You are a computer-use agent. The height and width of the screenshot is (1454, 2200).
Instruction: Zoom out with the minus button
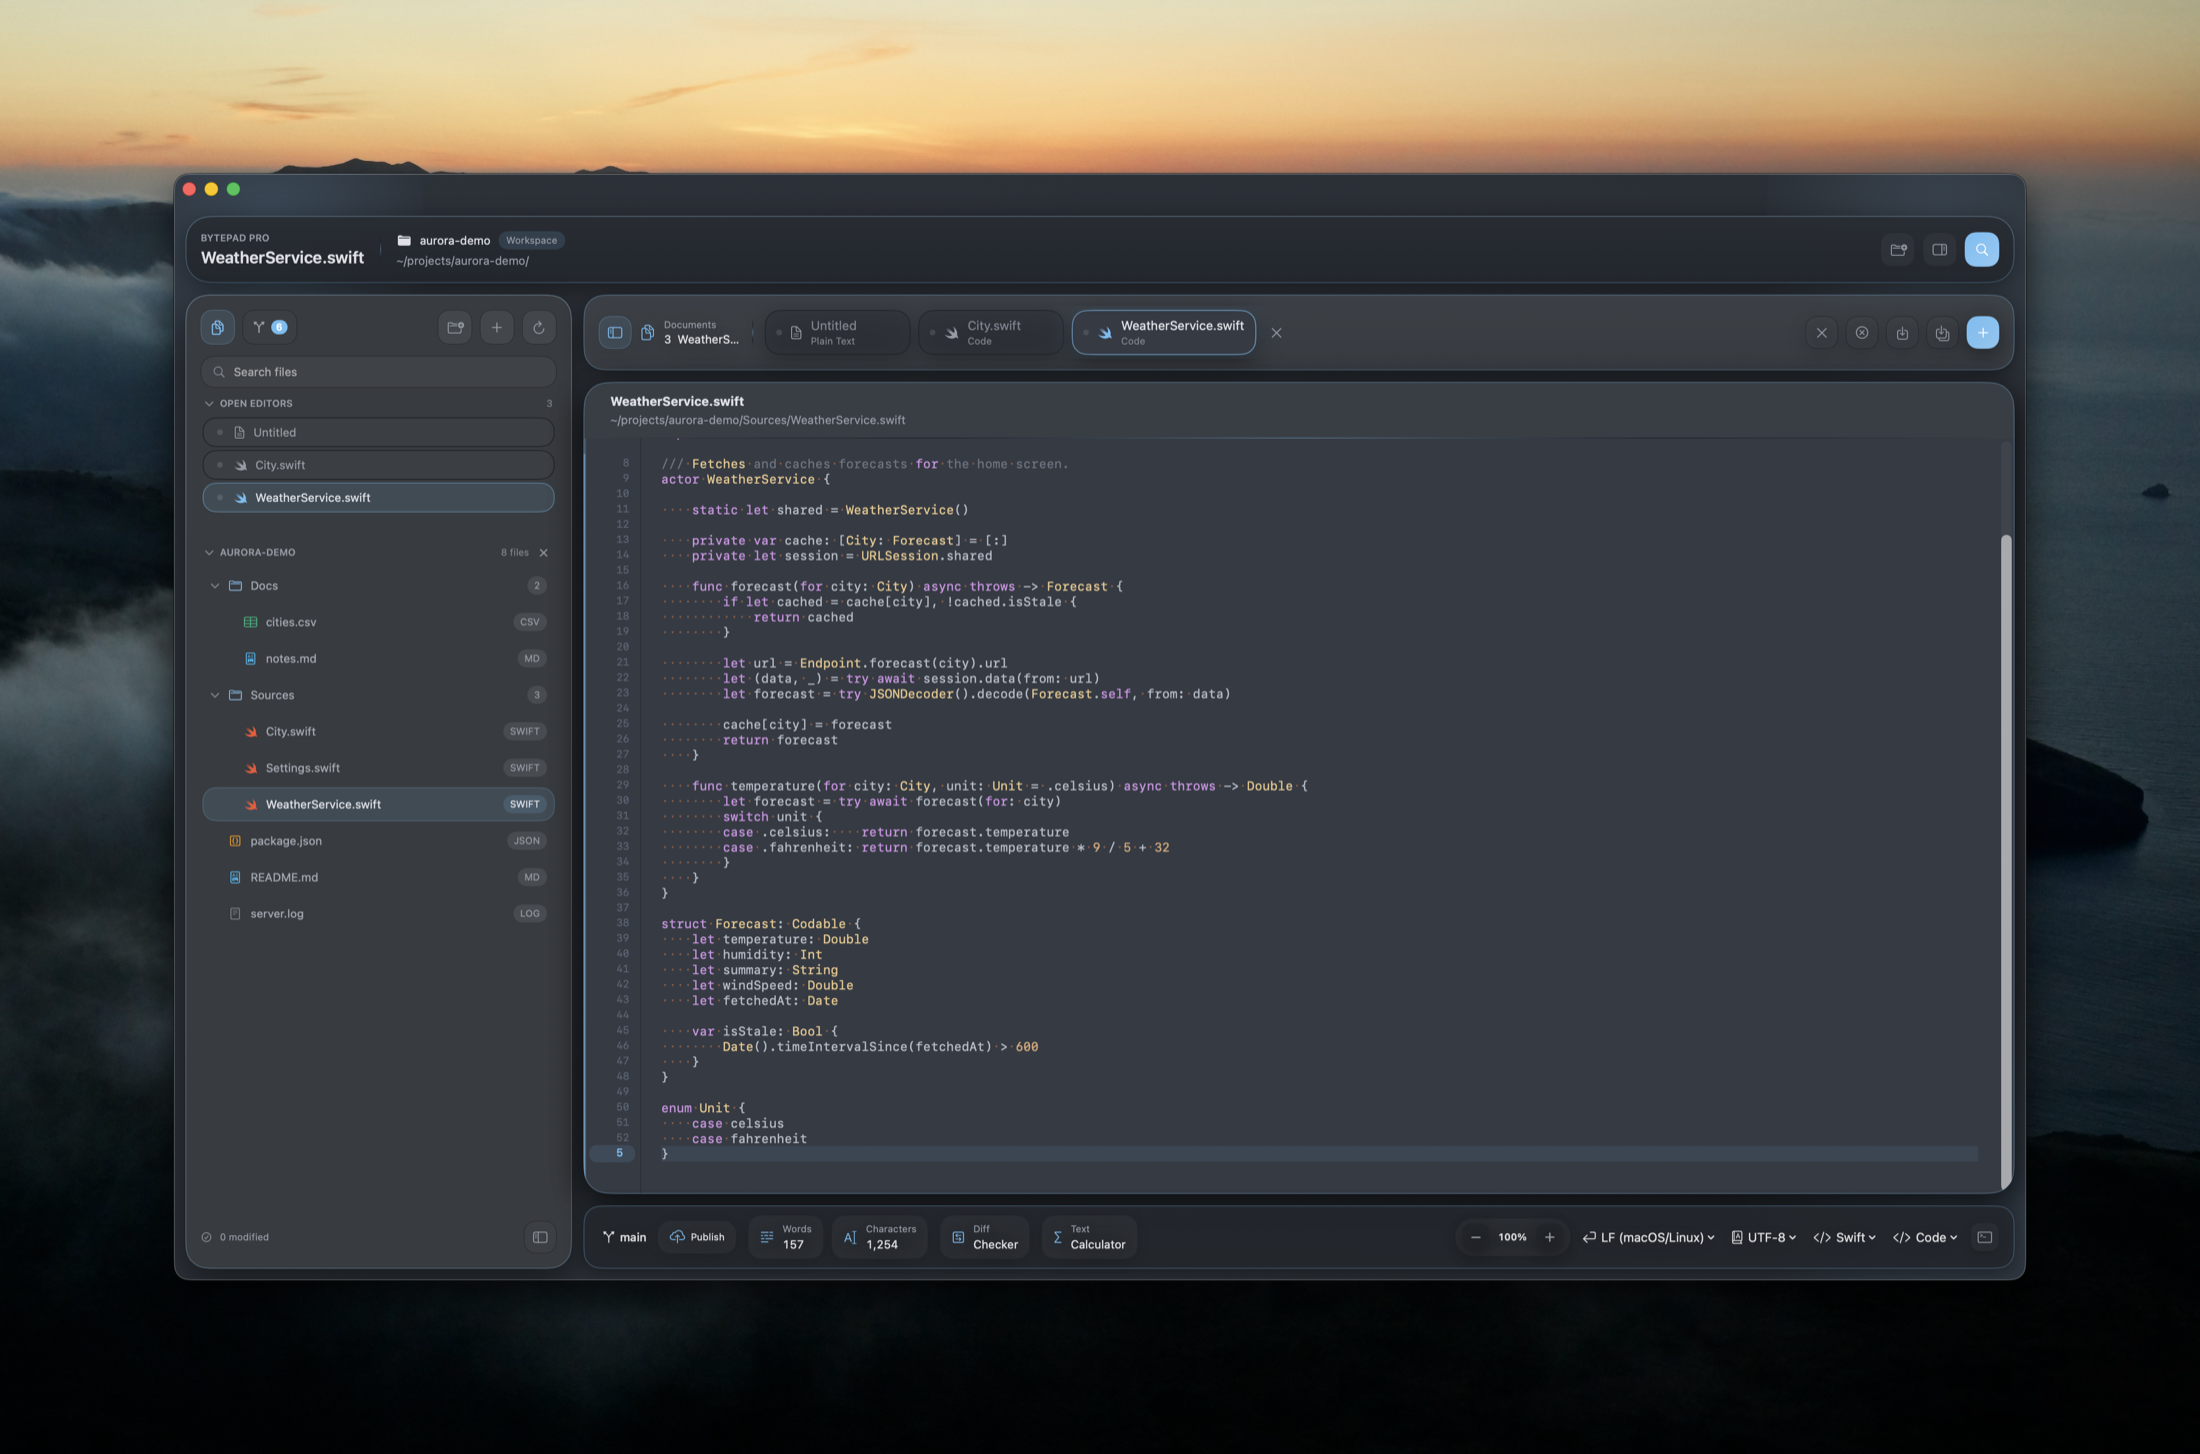[x=1475, y=1237]
